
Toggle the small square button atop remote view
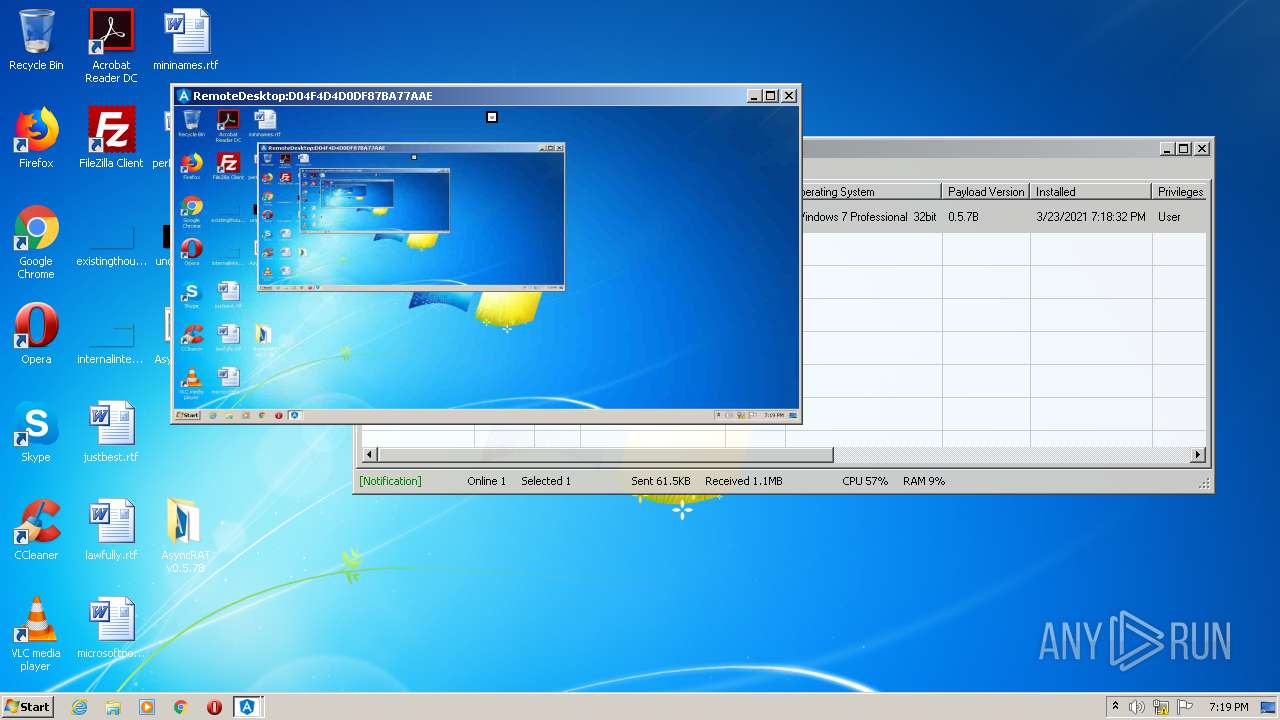coord(491,117)
